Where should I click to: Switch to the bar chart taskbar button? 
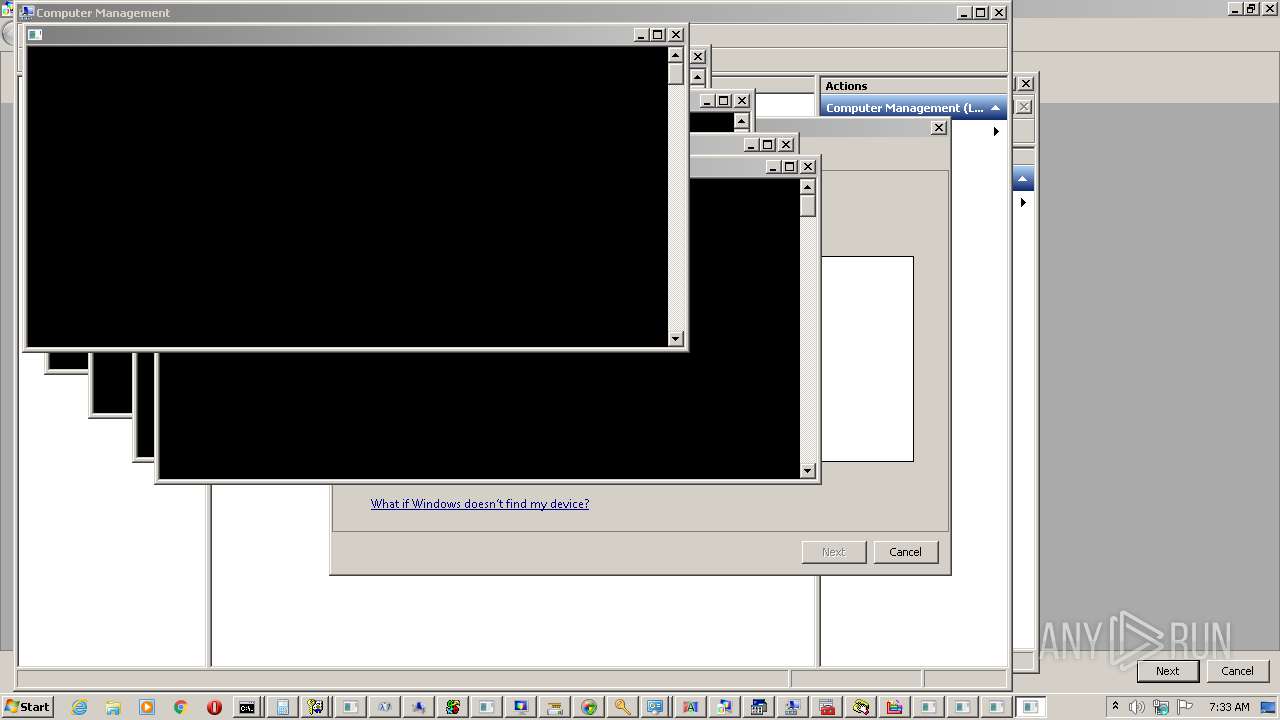[894, 707]
